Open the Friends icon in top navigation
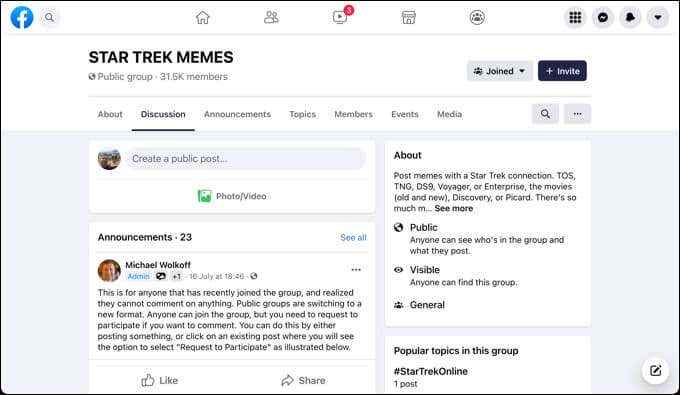 tap(271, 17)
